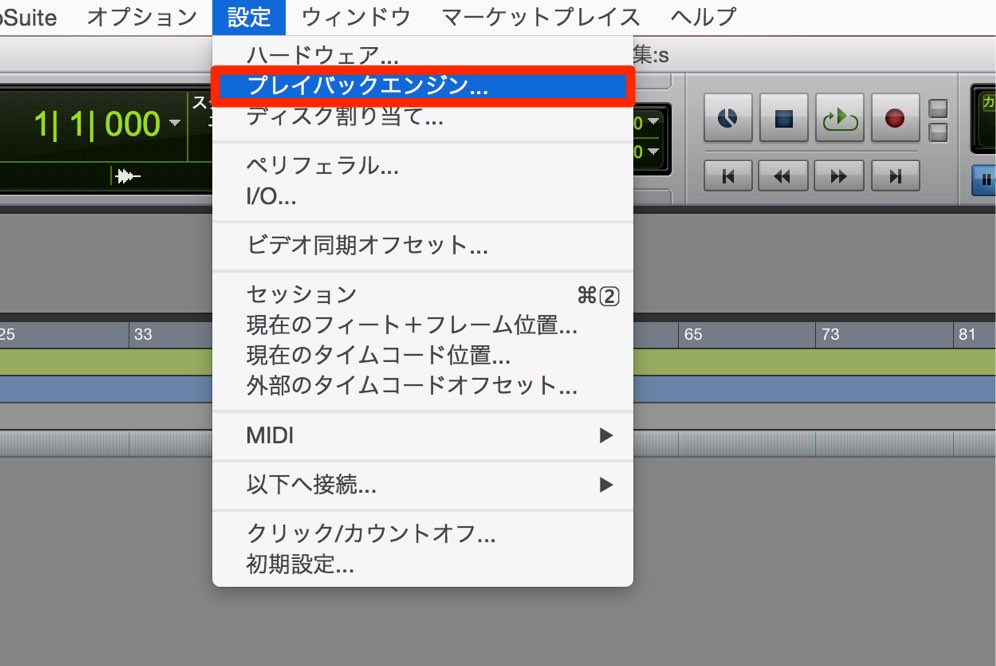Select ディスク割り当て... menu item

422,116
